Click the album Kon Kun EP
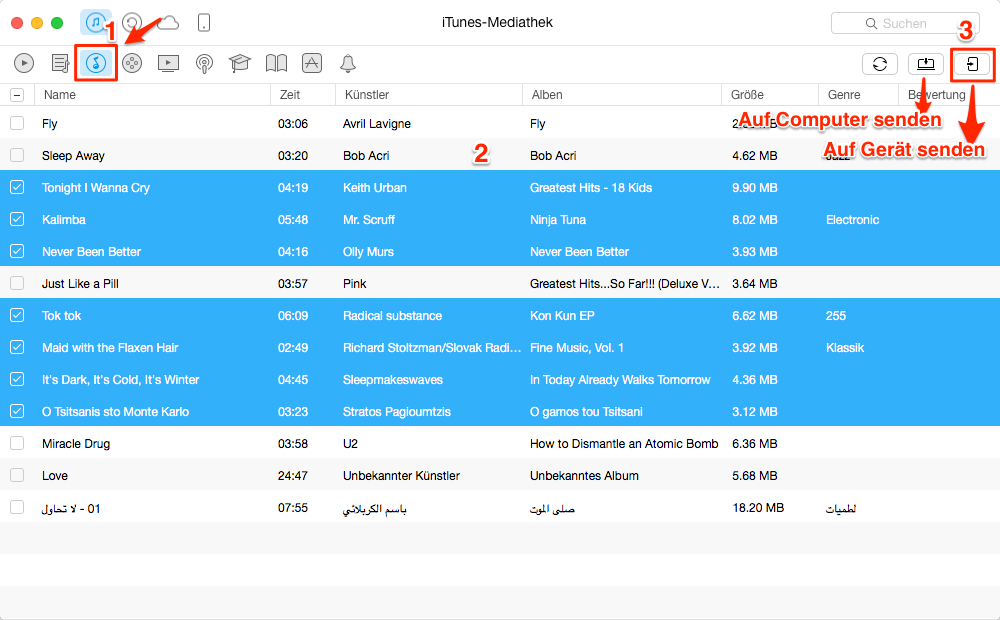This screenshot has width=1000, height=620. (562, 316)
